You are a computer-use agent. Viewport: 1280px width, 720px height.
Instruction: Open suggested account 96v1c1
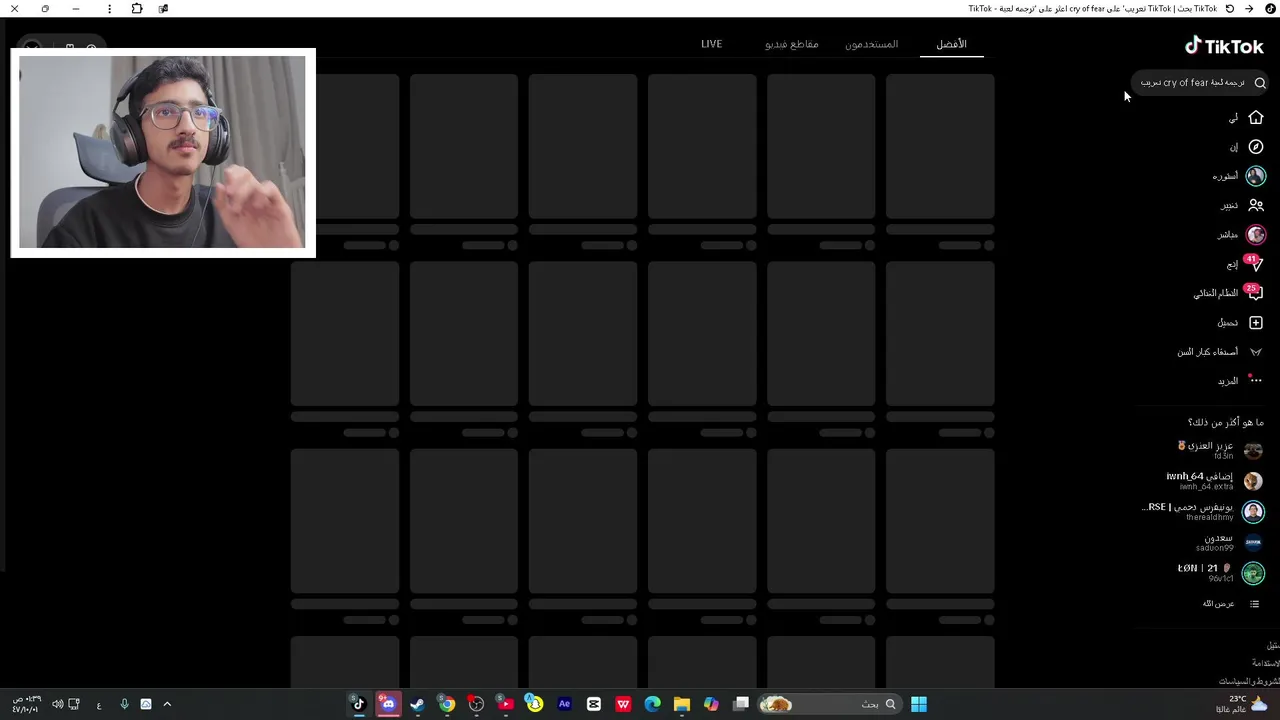1221,573
